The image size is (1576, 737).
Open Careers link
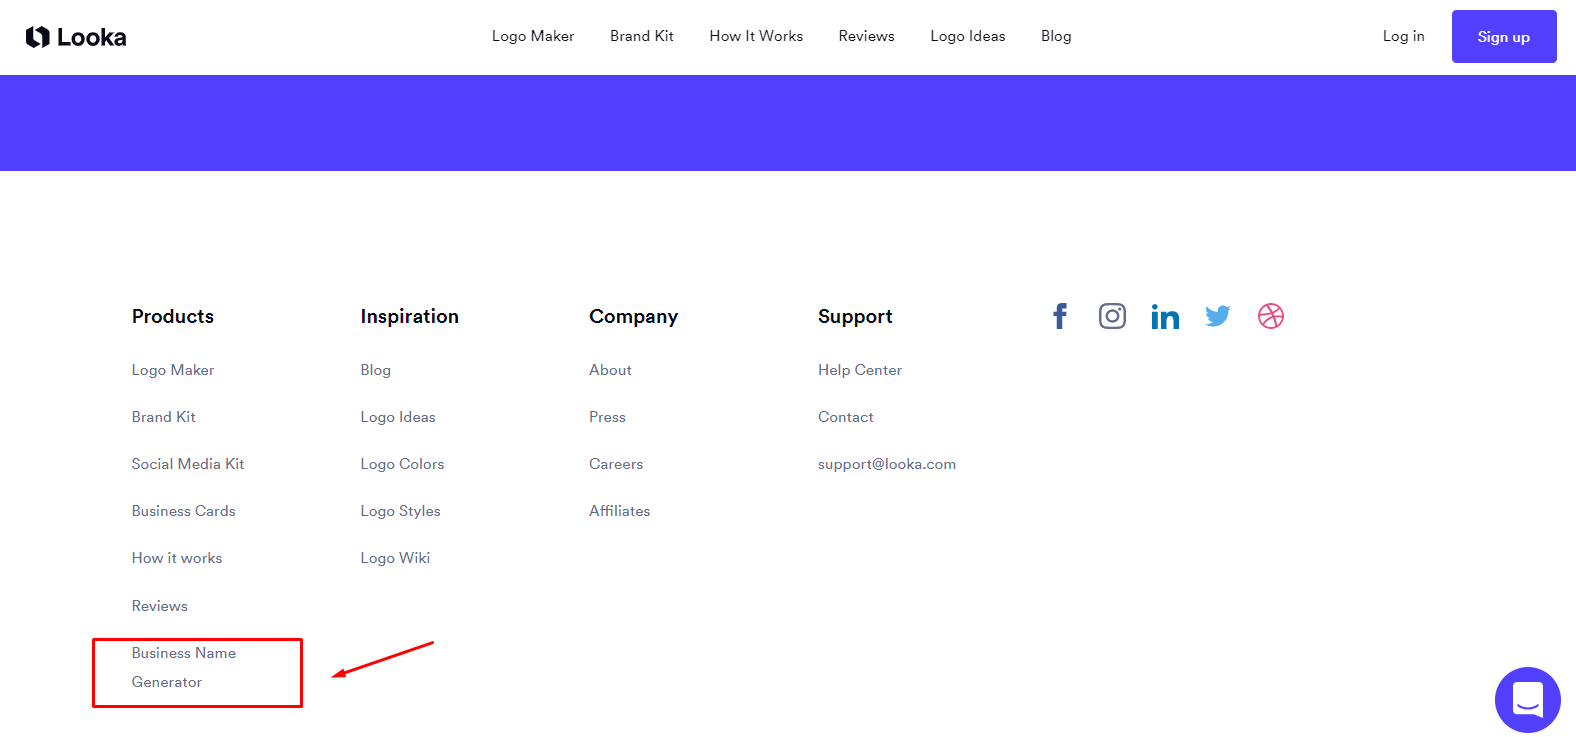coord(616,464)
